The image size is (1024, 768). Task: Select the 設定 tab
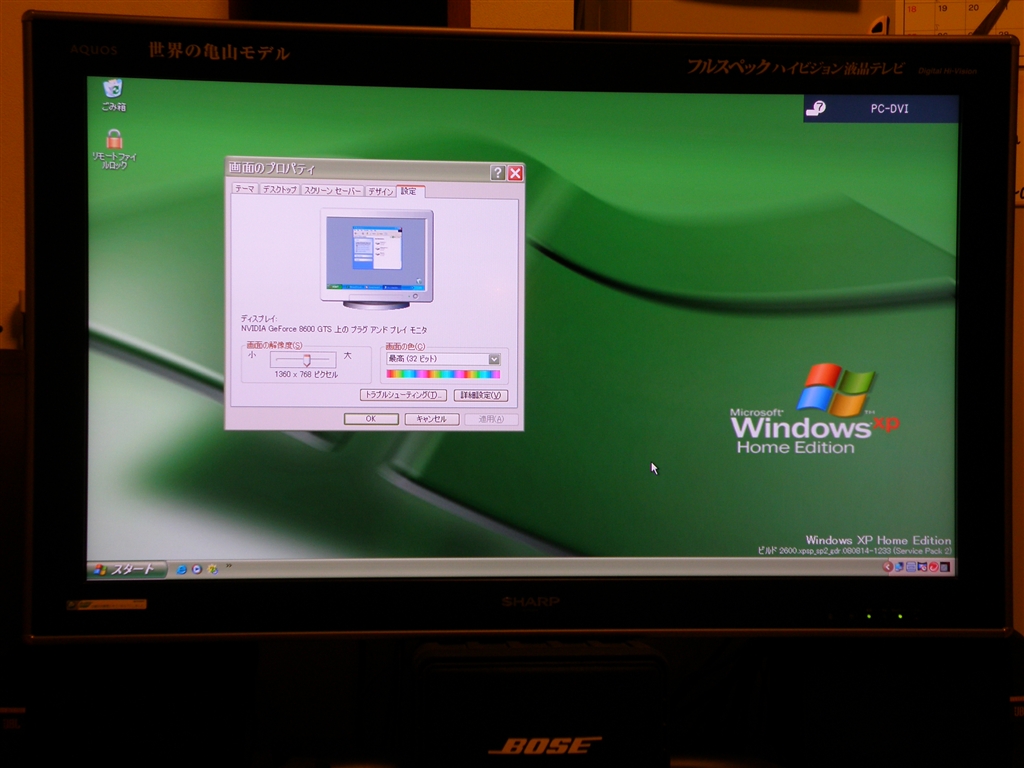pyautogui.click(x=409, y=191)
